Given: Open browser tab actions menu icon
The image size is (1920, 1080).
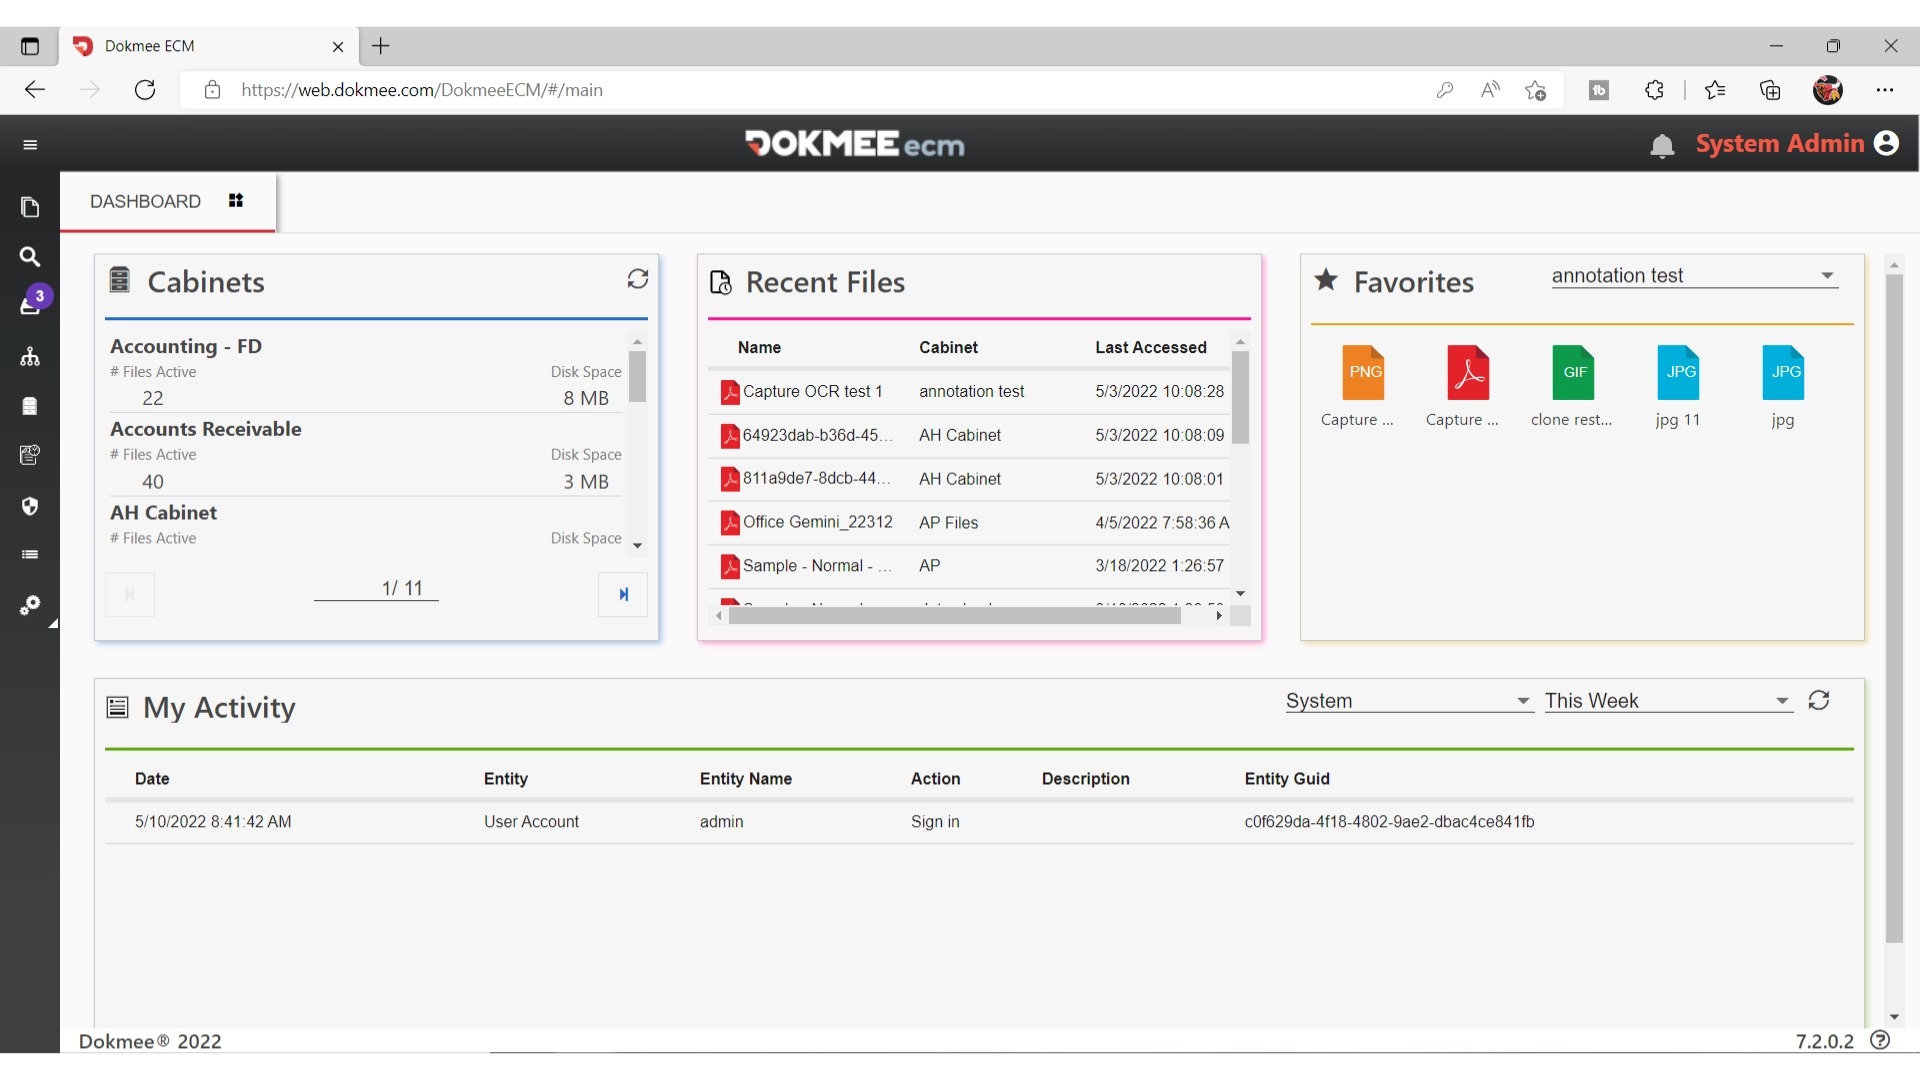Looking at the screenshot, I should [30, 46].
